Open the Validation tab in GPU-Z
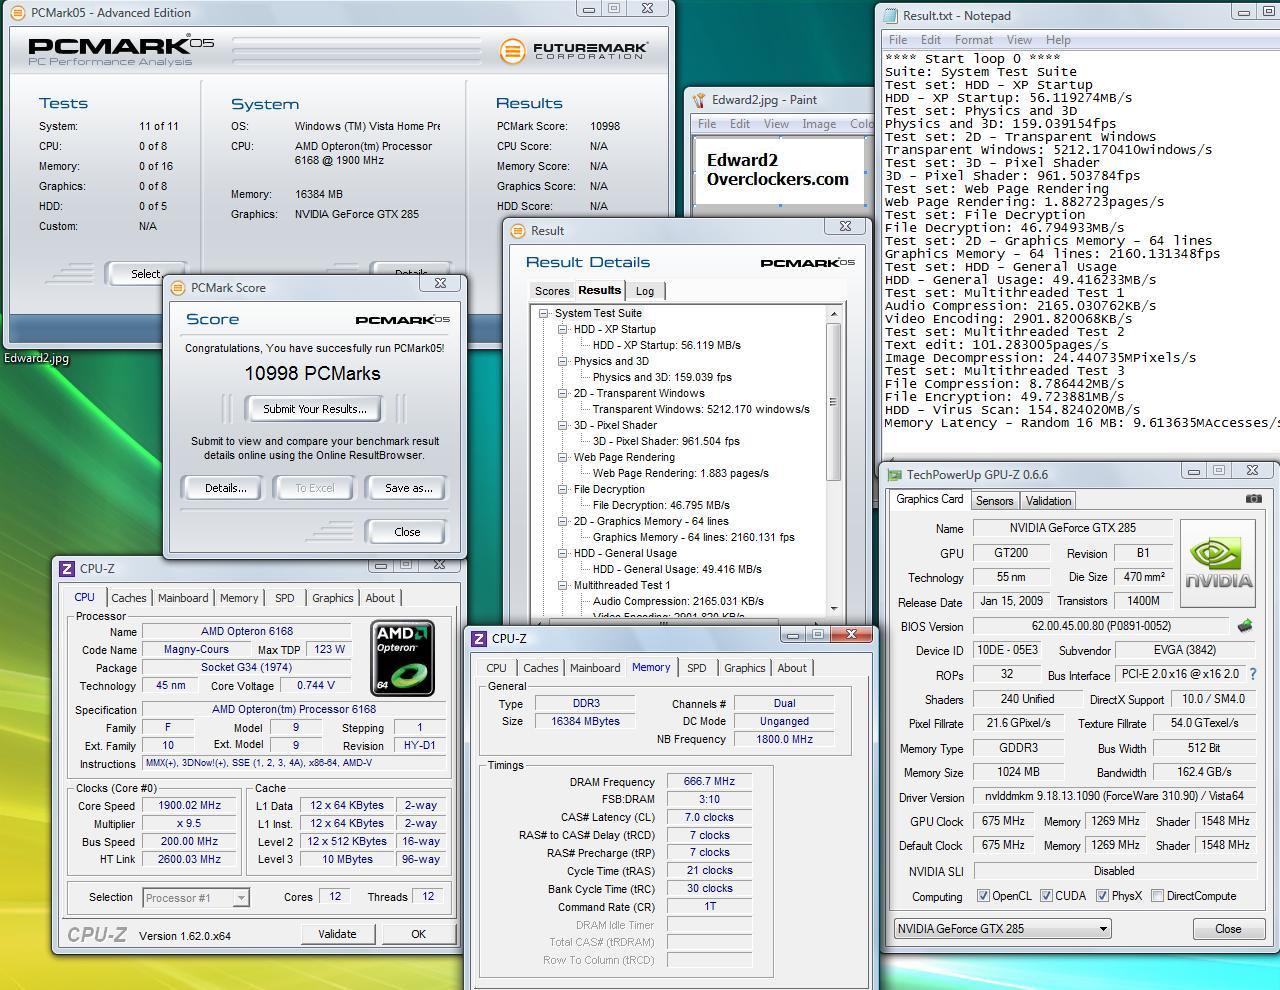 (1048, 501)
